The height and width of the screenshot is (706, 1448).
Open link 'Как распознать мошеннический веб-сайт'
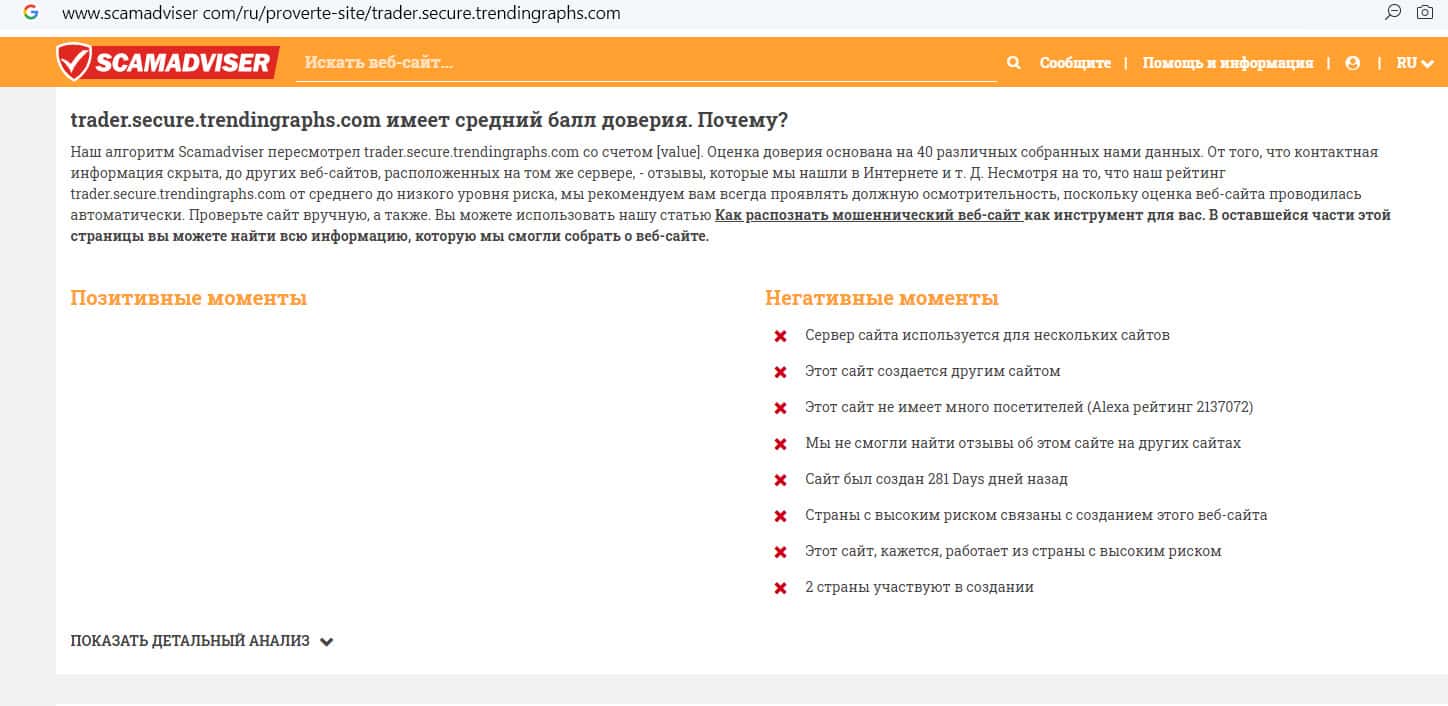coord(868,215)
